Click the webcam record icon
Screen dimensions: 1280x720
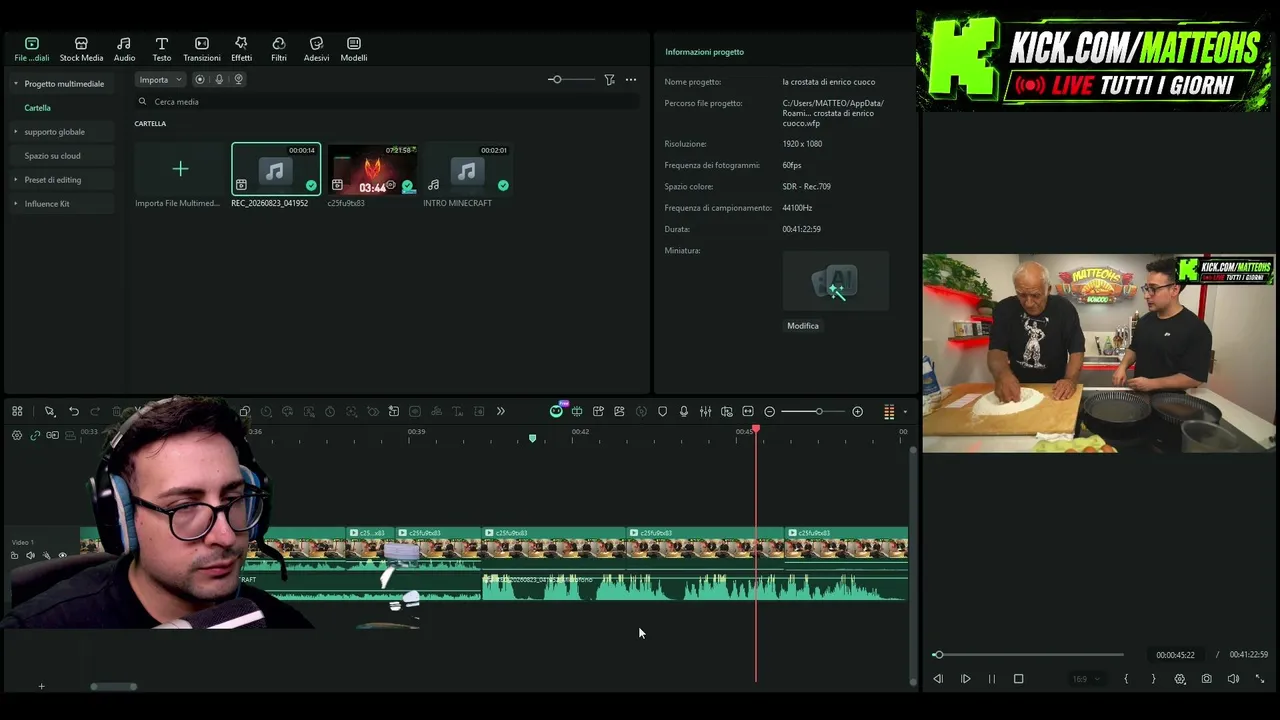pyautogui.click(x=238, y=80)
